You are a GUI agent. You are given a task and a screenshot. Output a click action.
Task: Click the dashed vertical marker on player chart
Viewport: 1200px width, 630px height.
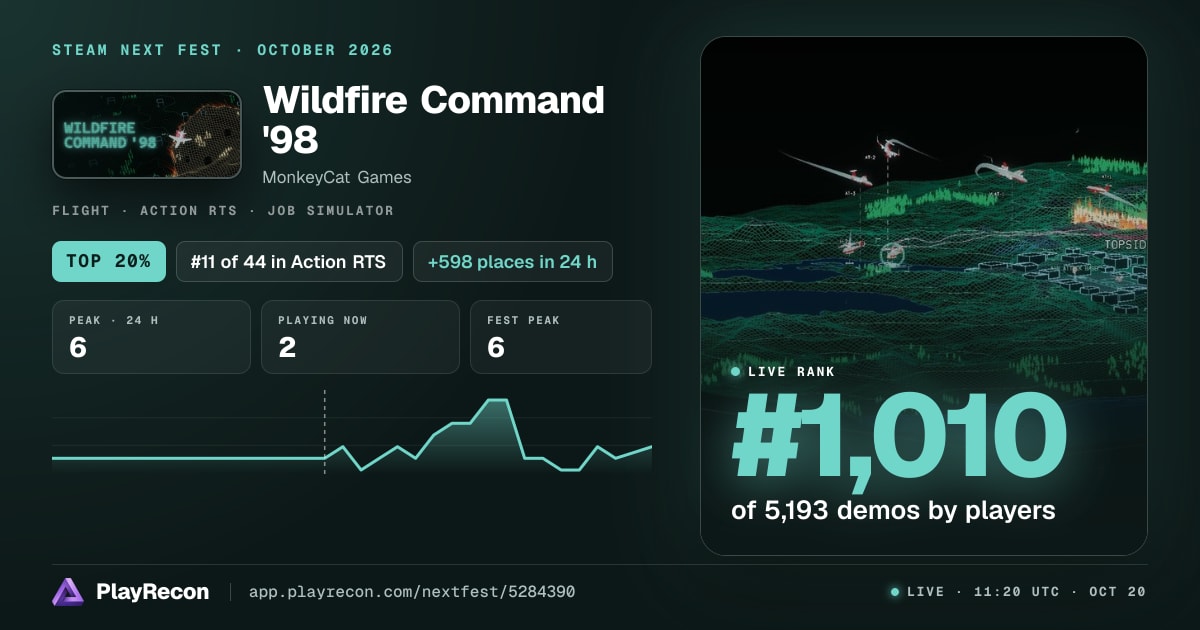tap(324, 432)
